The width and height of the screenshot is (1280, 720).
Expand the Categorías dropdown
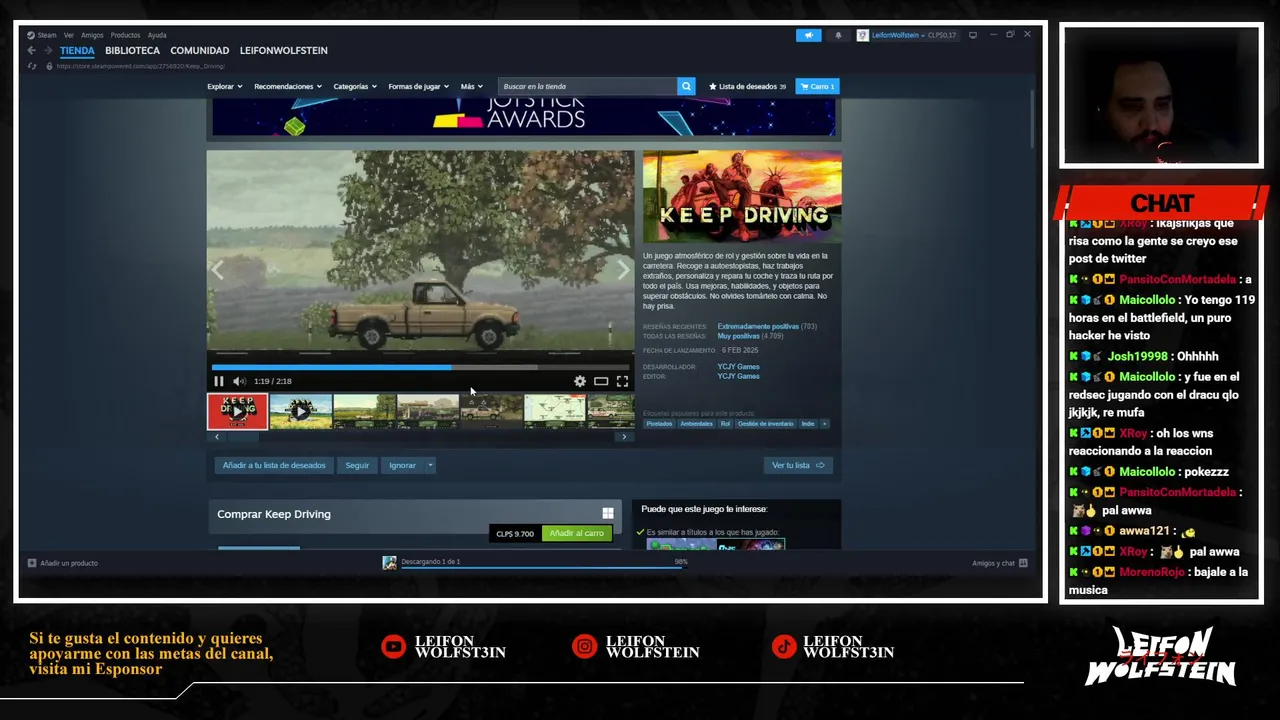point(355,86)
